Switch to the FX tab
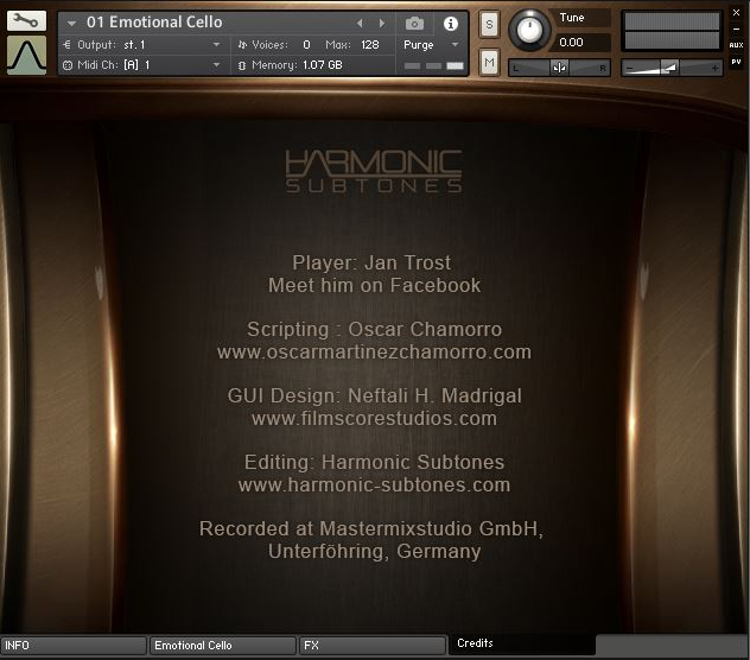Viewport: 750px width, 660px height. (372, 645)
